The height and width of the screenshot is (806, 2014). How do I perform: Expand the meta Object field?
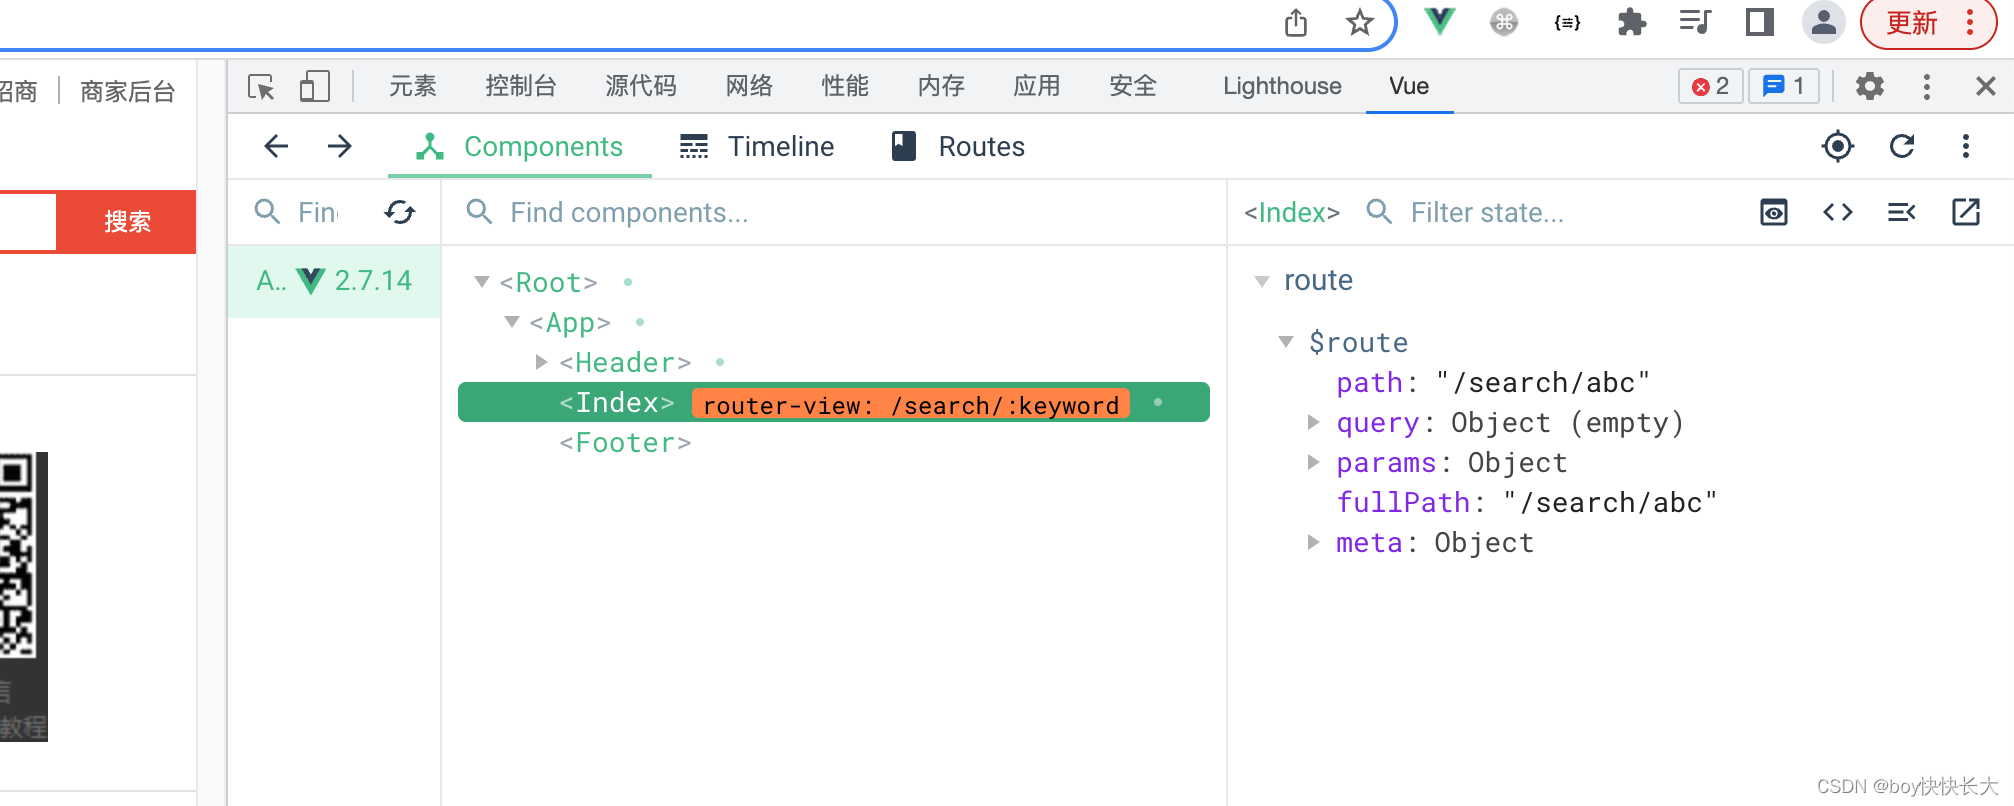pos(1313,542)
